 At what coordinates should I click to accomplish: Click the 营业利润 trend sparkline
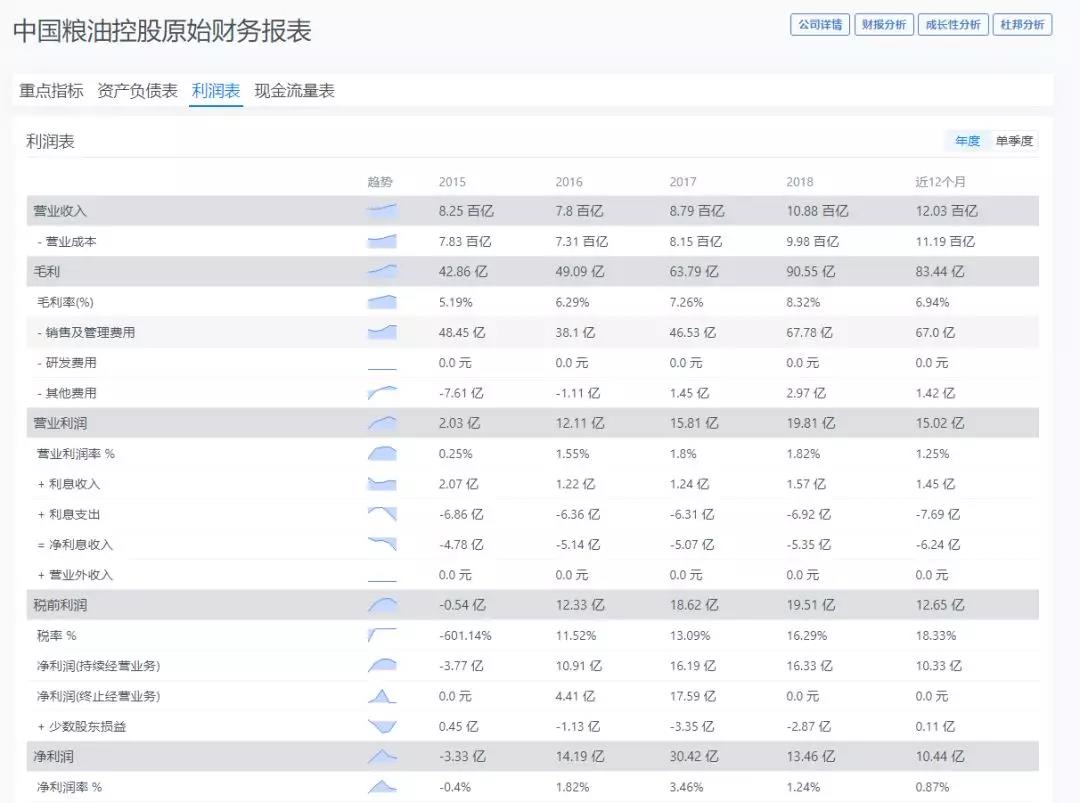pos(382,423)
